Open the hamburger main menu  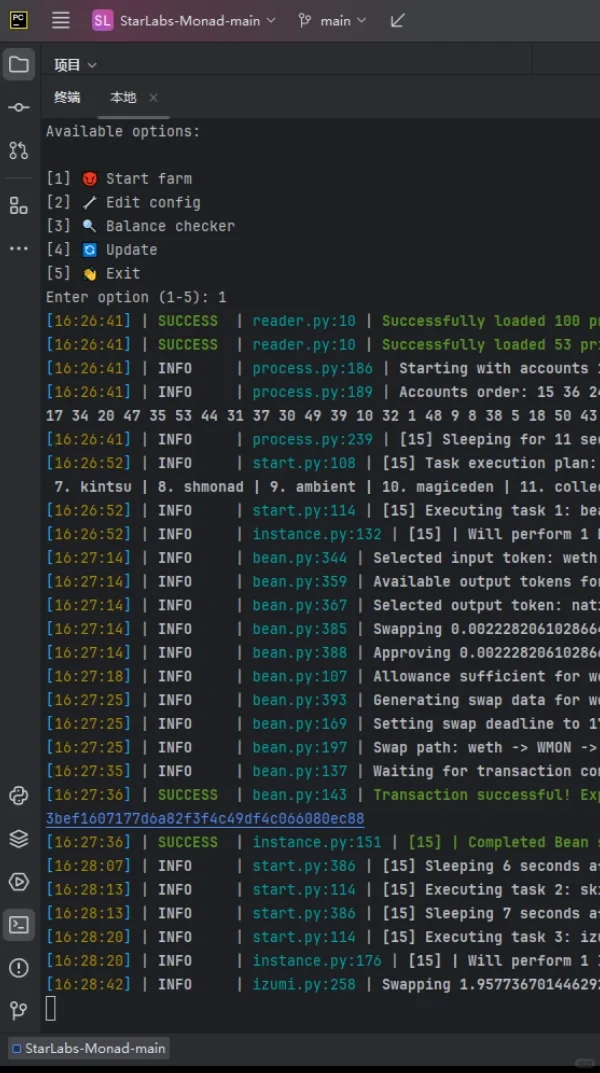coord(61,21)
